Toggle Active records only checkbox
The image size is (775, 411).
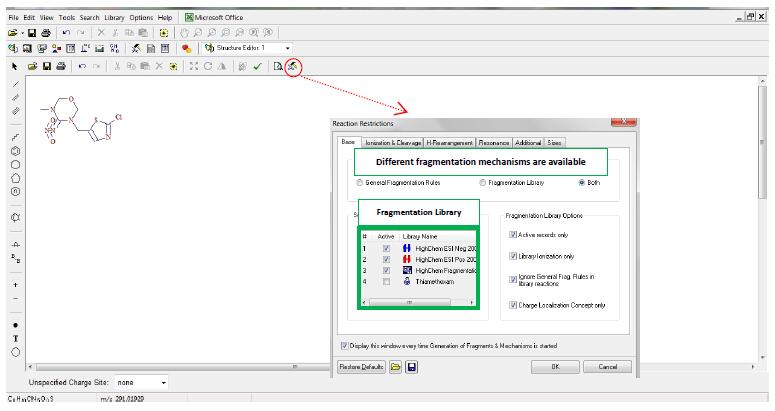tap(512, 235)
